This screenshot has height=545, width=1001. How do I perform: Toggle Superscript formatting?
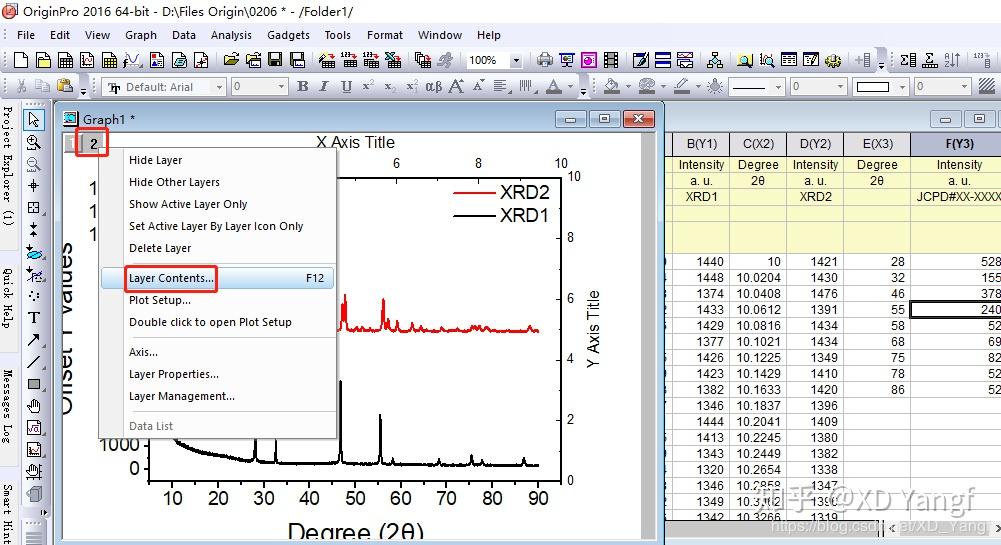[368, 86]
